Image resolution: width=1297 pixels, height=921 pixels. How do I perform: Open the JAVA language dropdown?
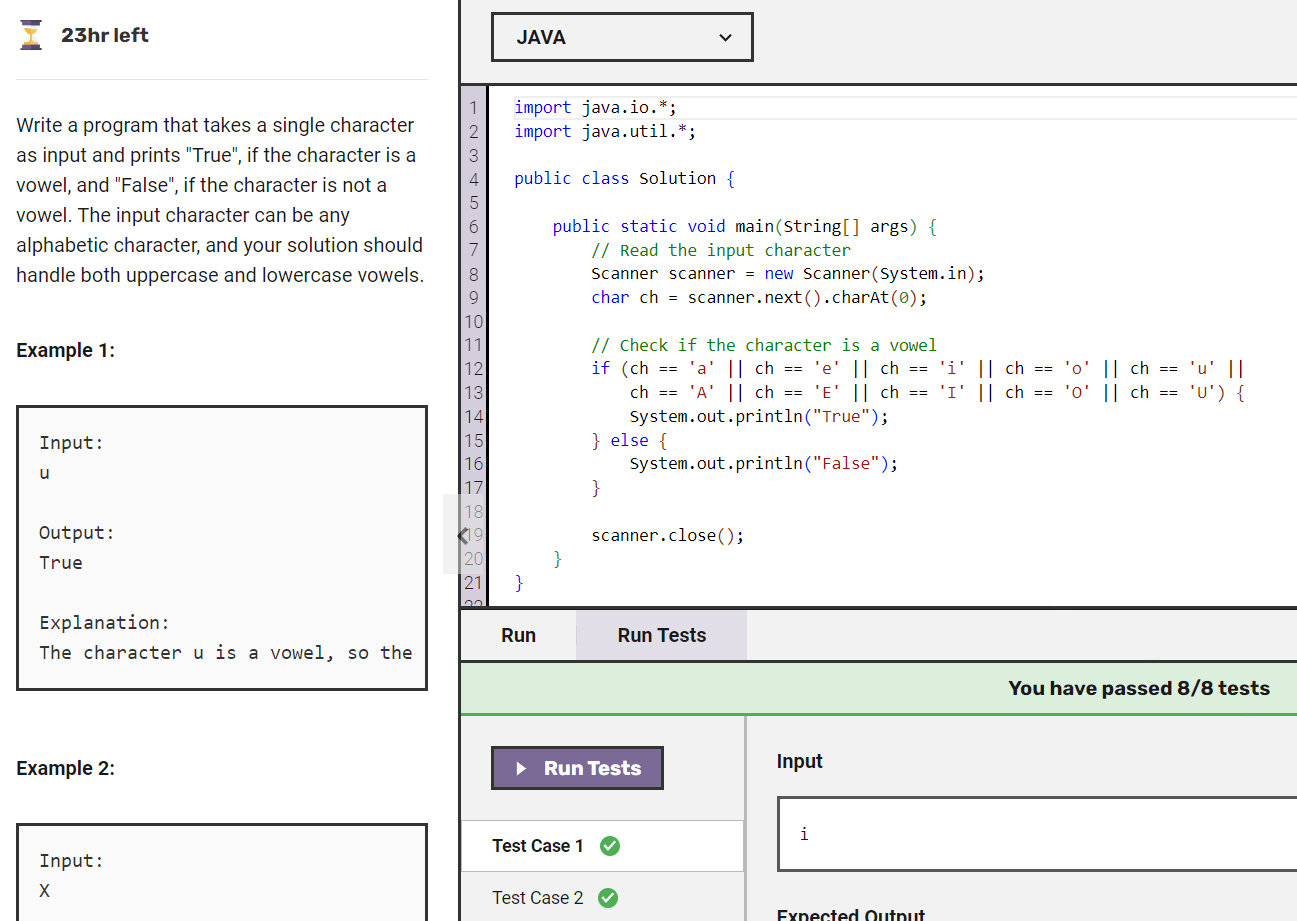(622, 36)
